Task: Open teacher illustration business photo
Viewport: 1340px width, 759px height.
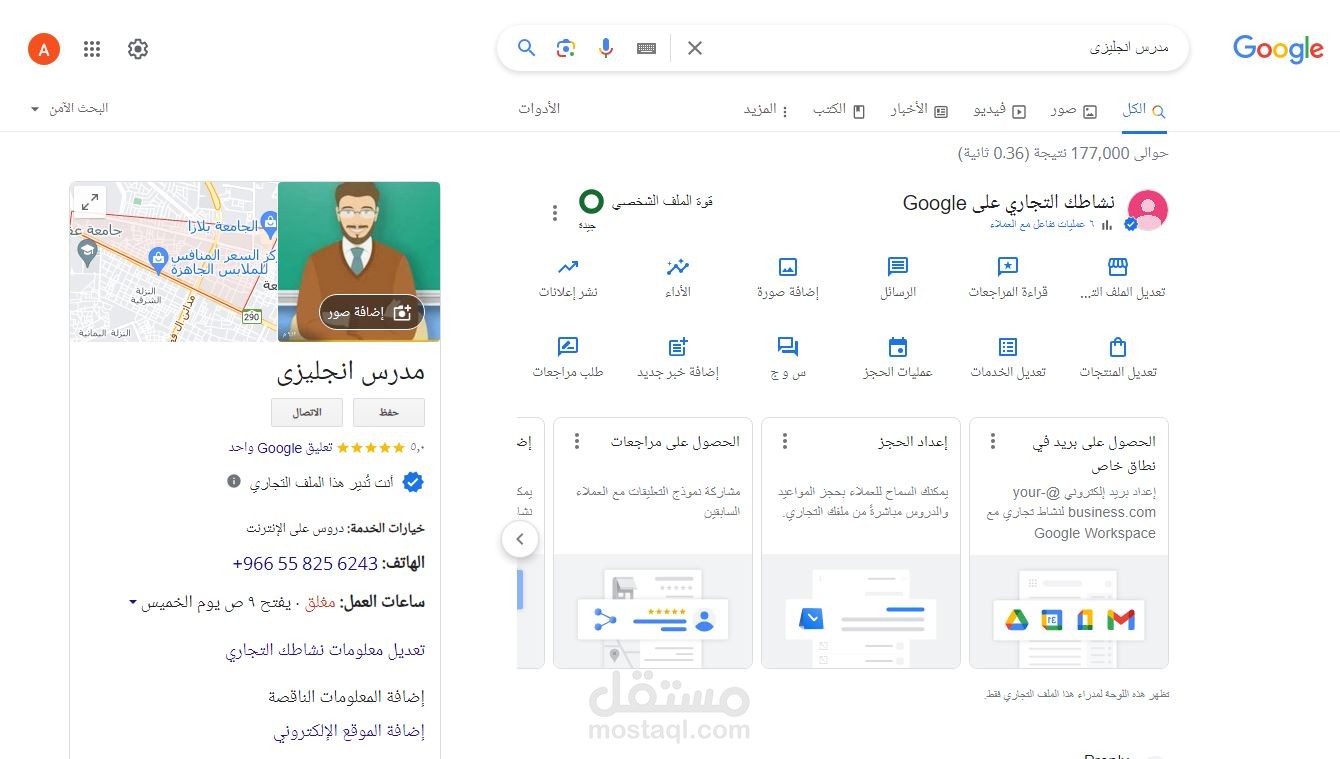Action: (358, 262)
